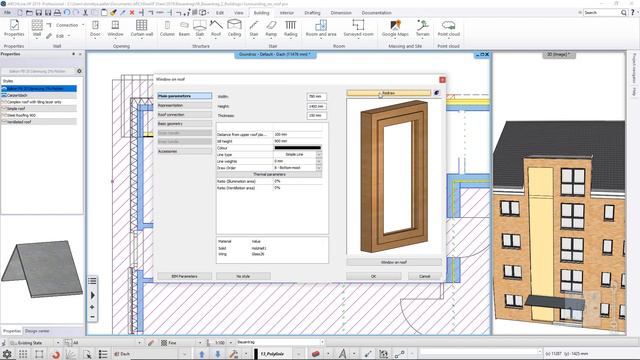The height and width of the screenshot is (360, 640).
Task: Open the Properties tool in the ribbon
Action: 14,29
